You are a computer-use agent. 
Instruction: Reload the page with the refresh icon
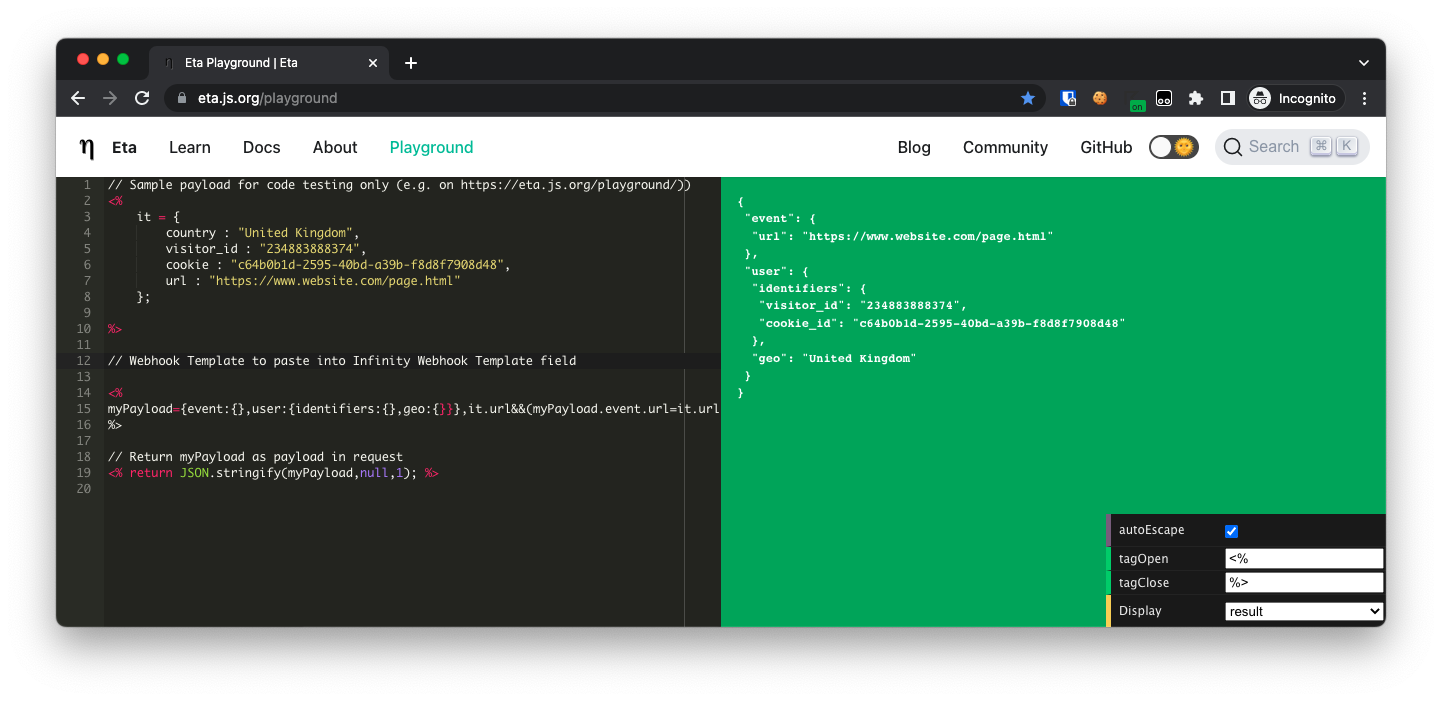tap(142, 98)
